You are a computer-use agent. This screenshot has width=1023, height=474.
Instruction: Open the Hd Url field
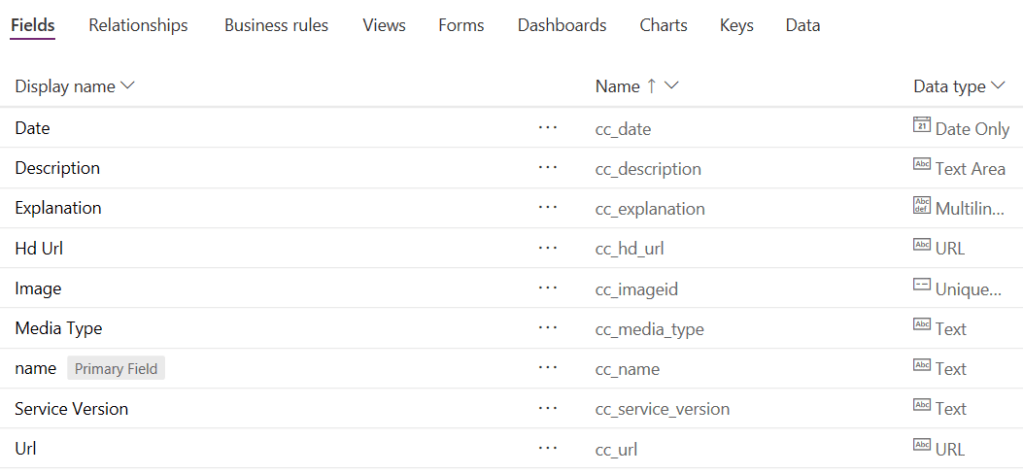(x=40, y=248)
